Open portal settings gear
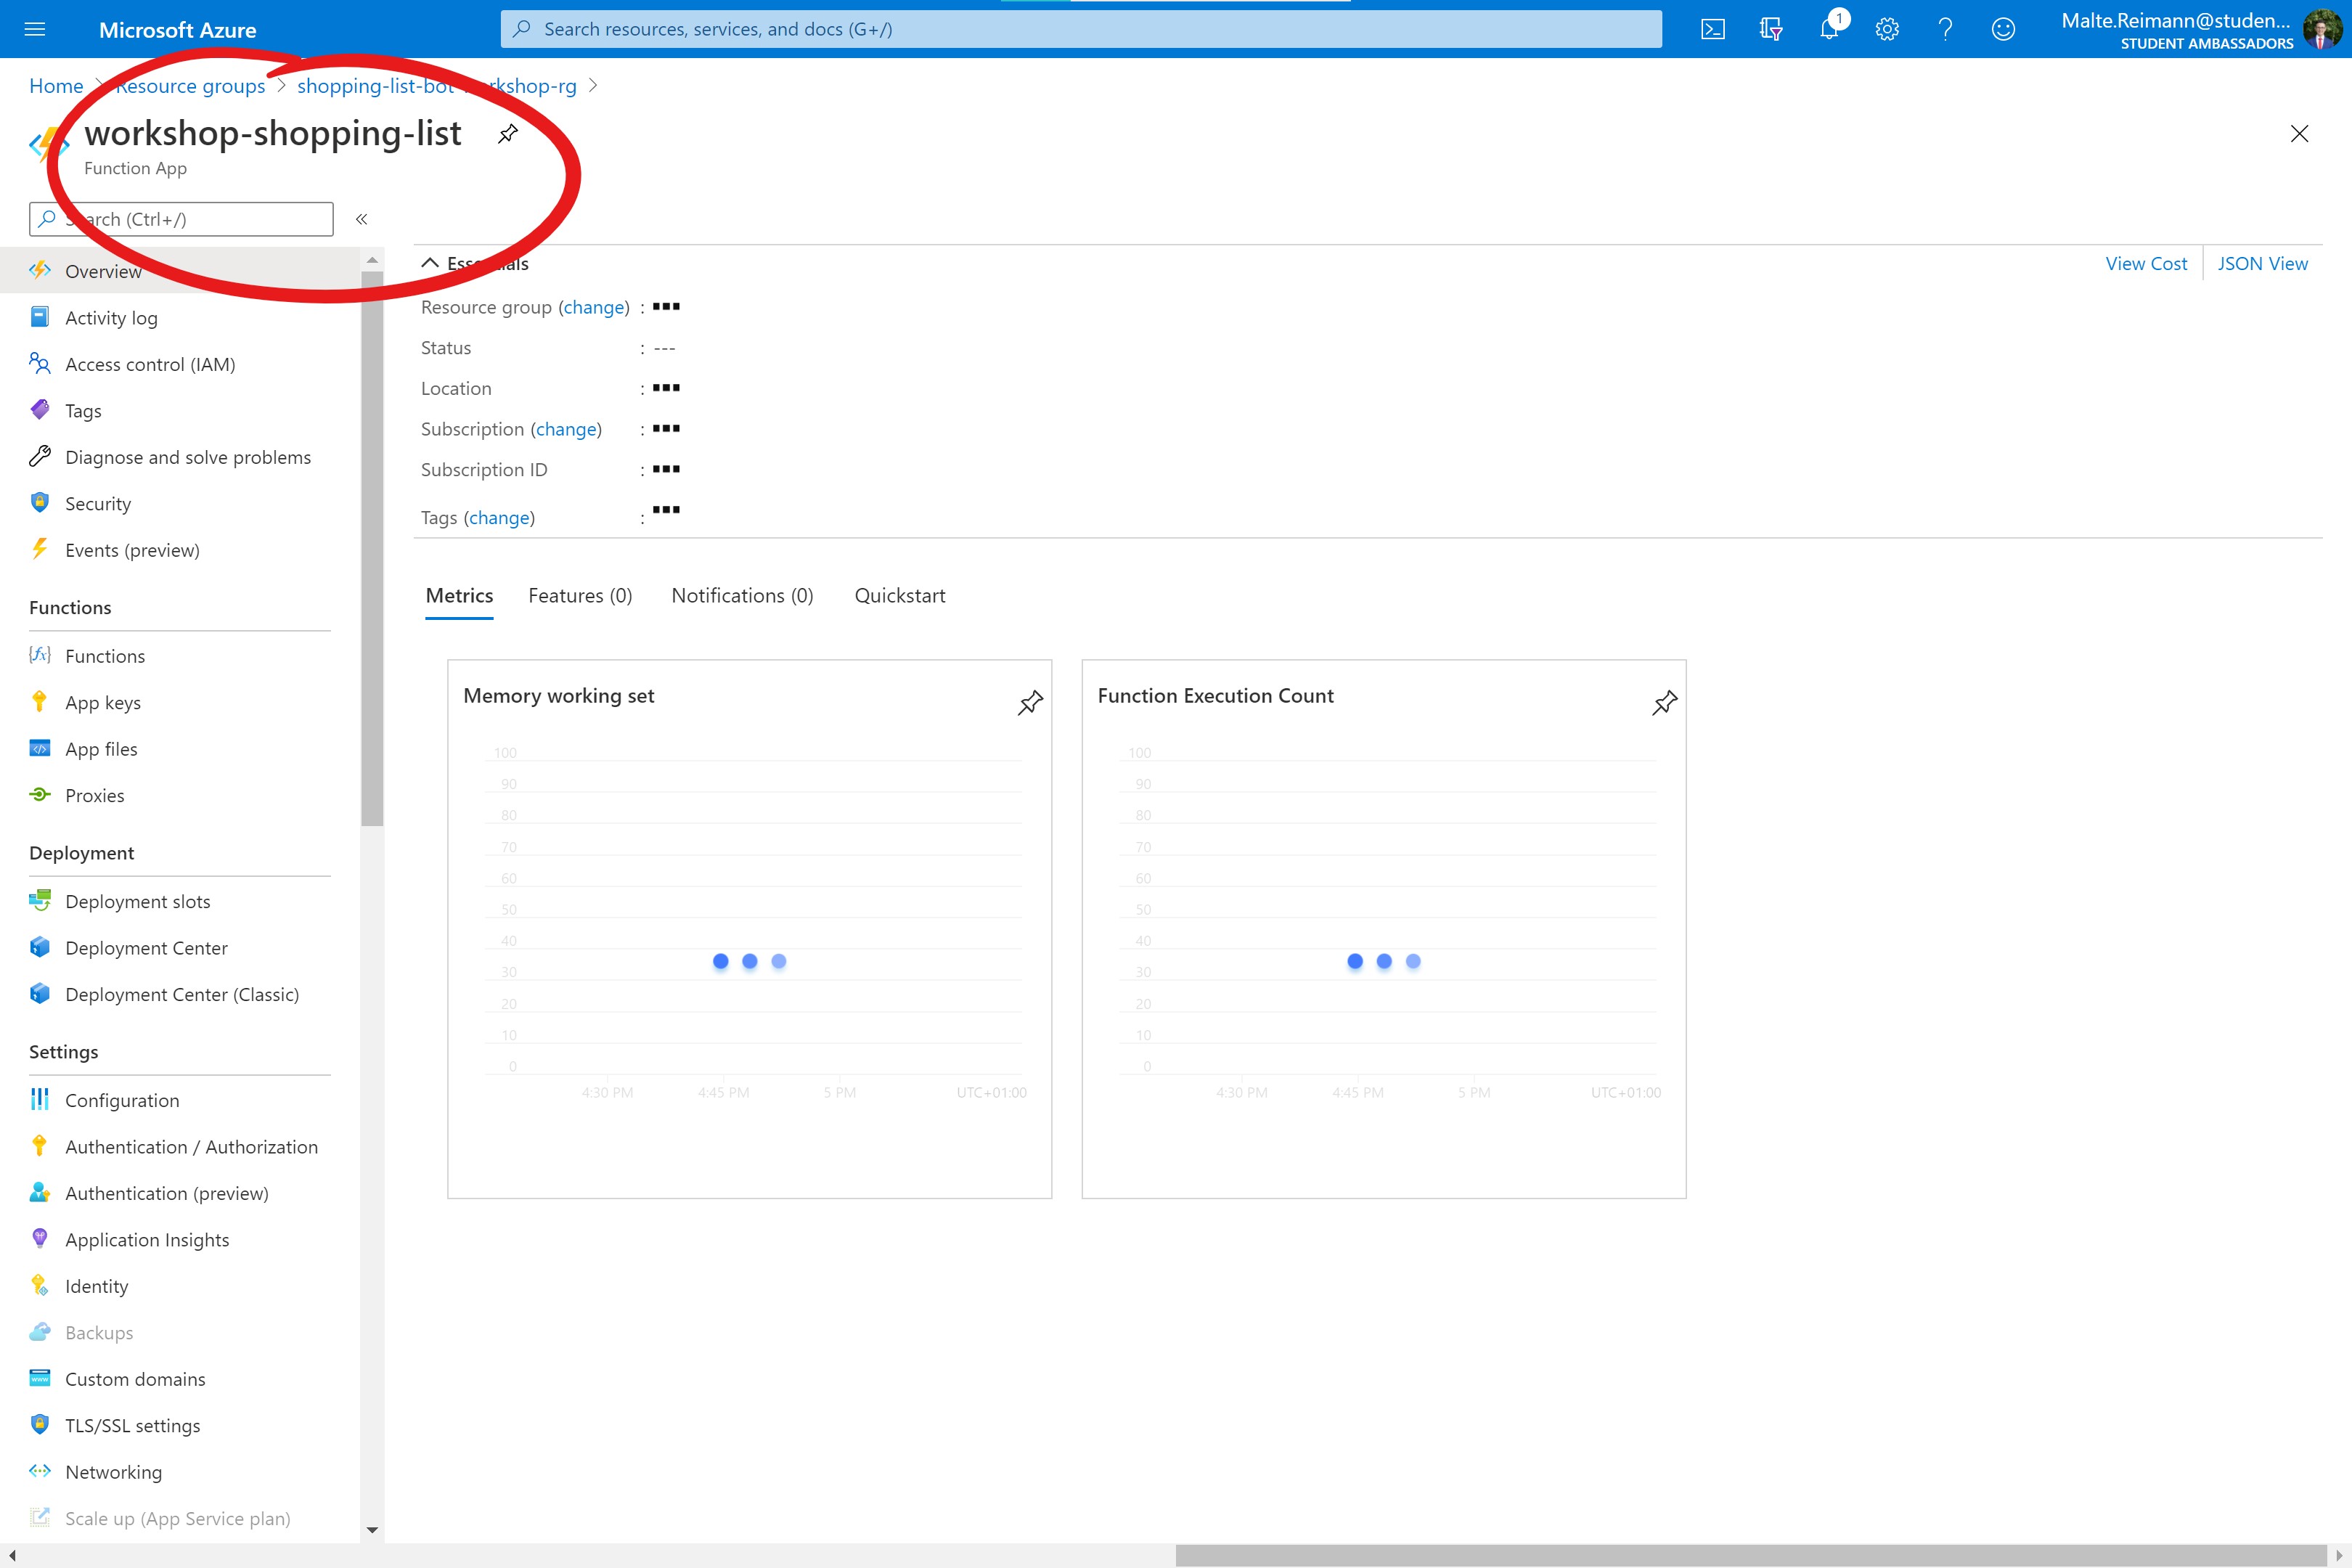Screen dimensions: 2352x1568 (x=1887, y=29)
